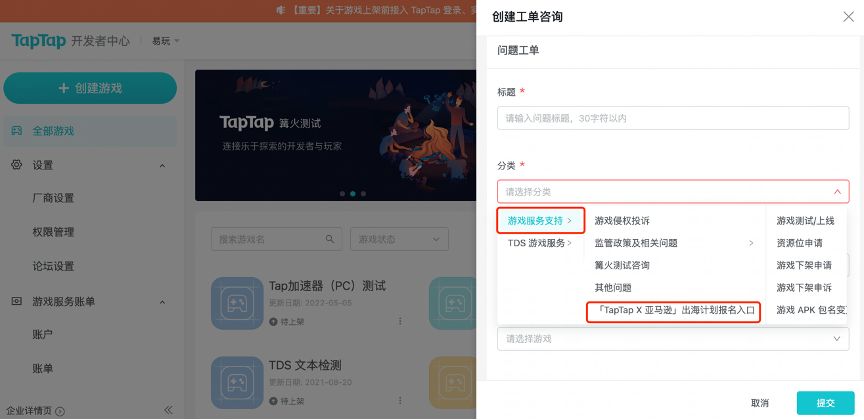The width and height of the screenshot is (864, 420).
Task: Open the 易玩 account dropdown
Action: pos(166,41)
